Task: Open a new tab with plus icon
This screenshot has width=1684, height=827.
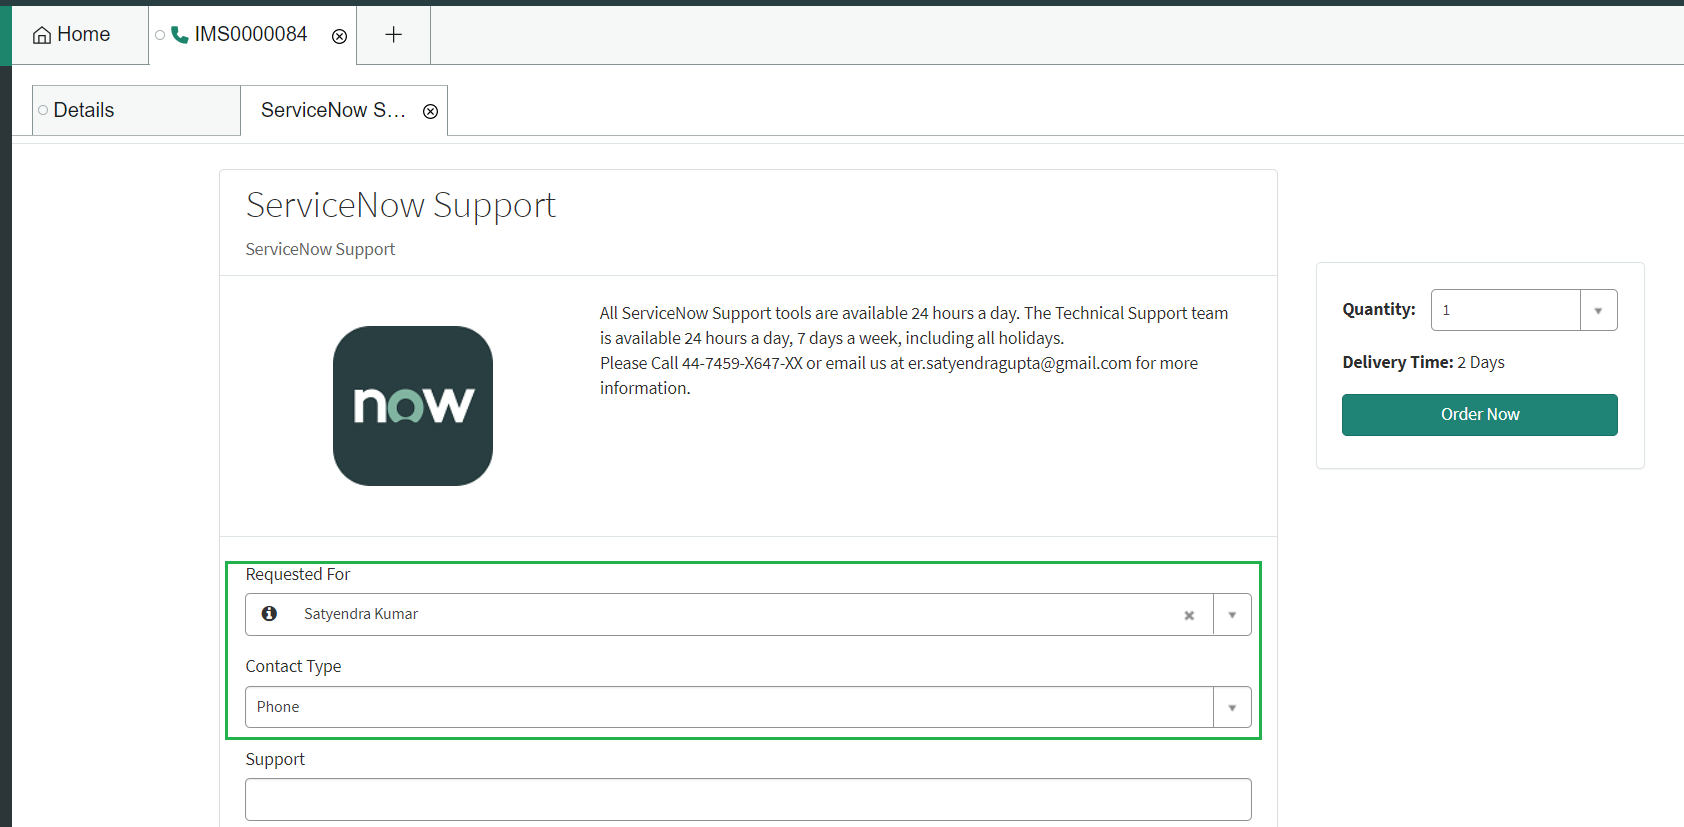Action: pyautogui.click(x=394, y=35)
